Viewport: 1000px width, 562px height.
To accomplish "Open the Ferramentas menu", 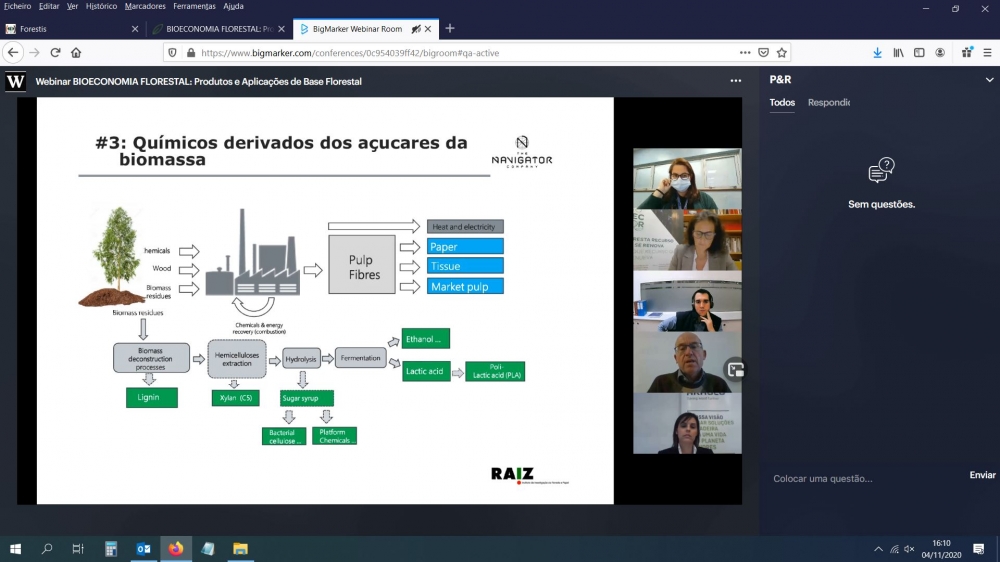I will [x=194, y=6].
